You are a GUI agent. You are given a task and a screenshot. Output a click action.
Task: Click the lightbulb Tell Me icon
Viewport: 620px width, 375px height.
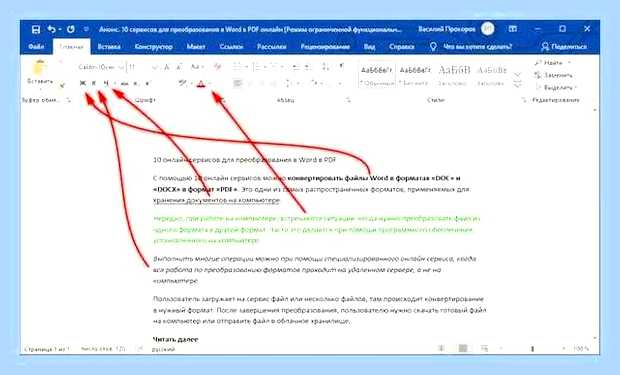[433, 47]
